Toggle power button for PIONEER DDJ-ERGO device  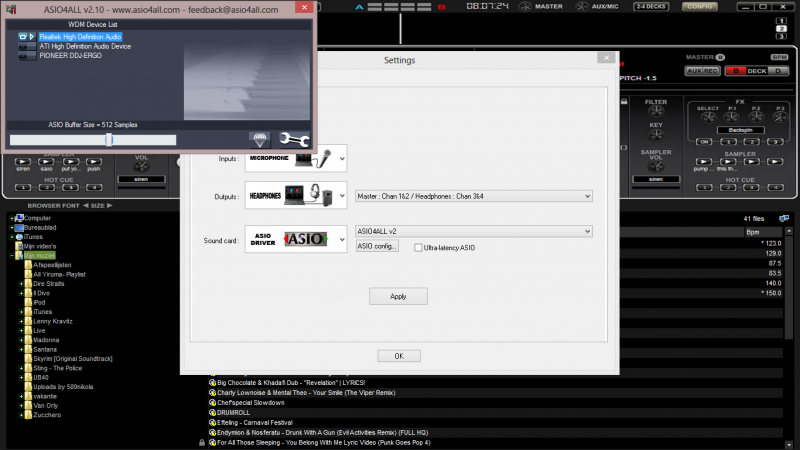click(x=22, y=56)
